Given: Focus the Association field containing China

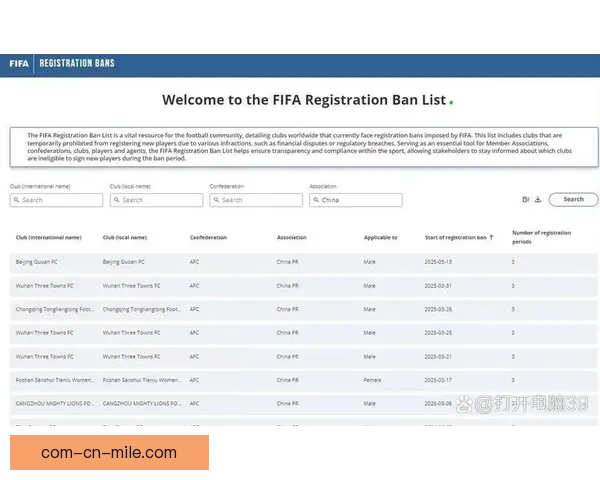Looking at the screenshot, I should tap(356, 200).
